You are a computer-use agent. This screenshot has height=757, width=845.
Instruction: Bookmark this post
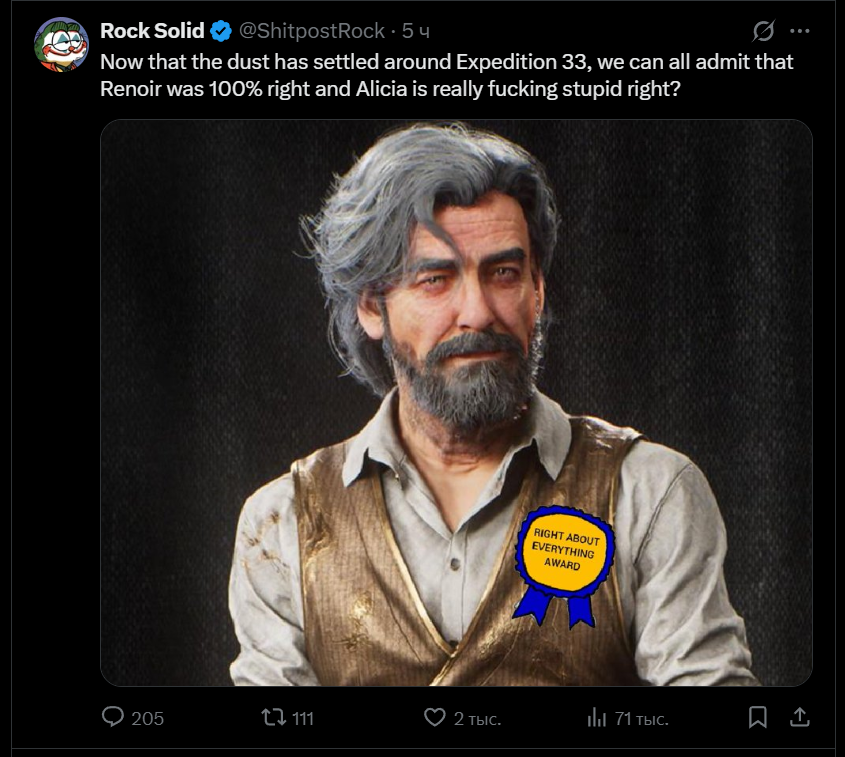tap(758, 717)
